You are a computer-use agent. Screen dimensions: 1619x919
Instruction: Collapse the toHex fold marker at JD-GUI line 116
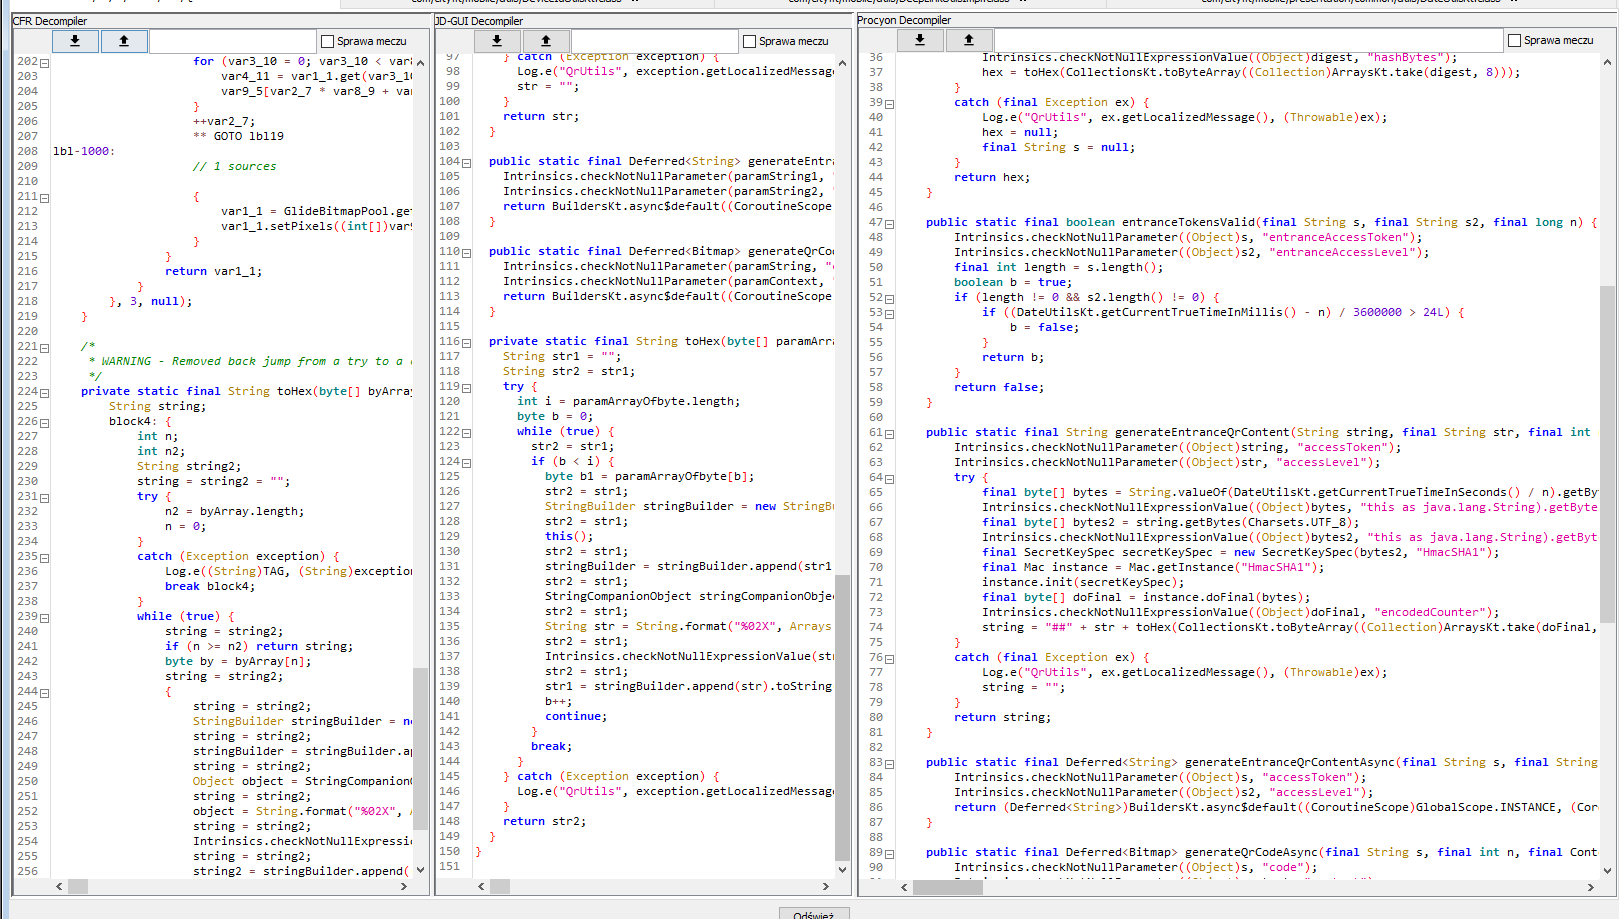pos(466,343)
